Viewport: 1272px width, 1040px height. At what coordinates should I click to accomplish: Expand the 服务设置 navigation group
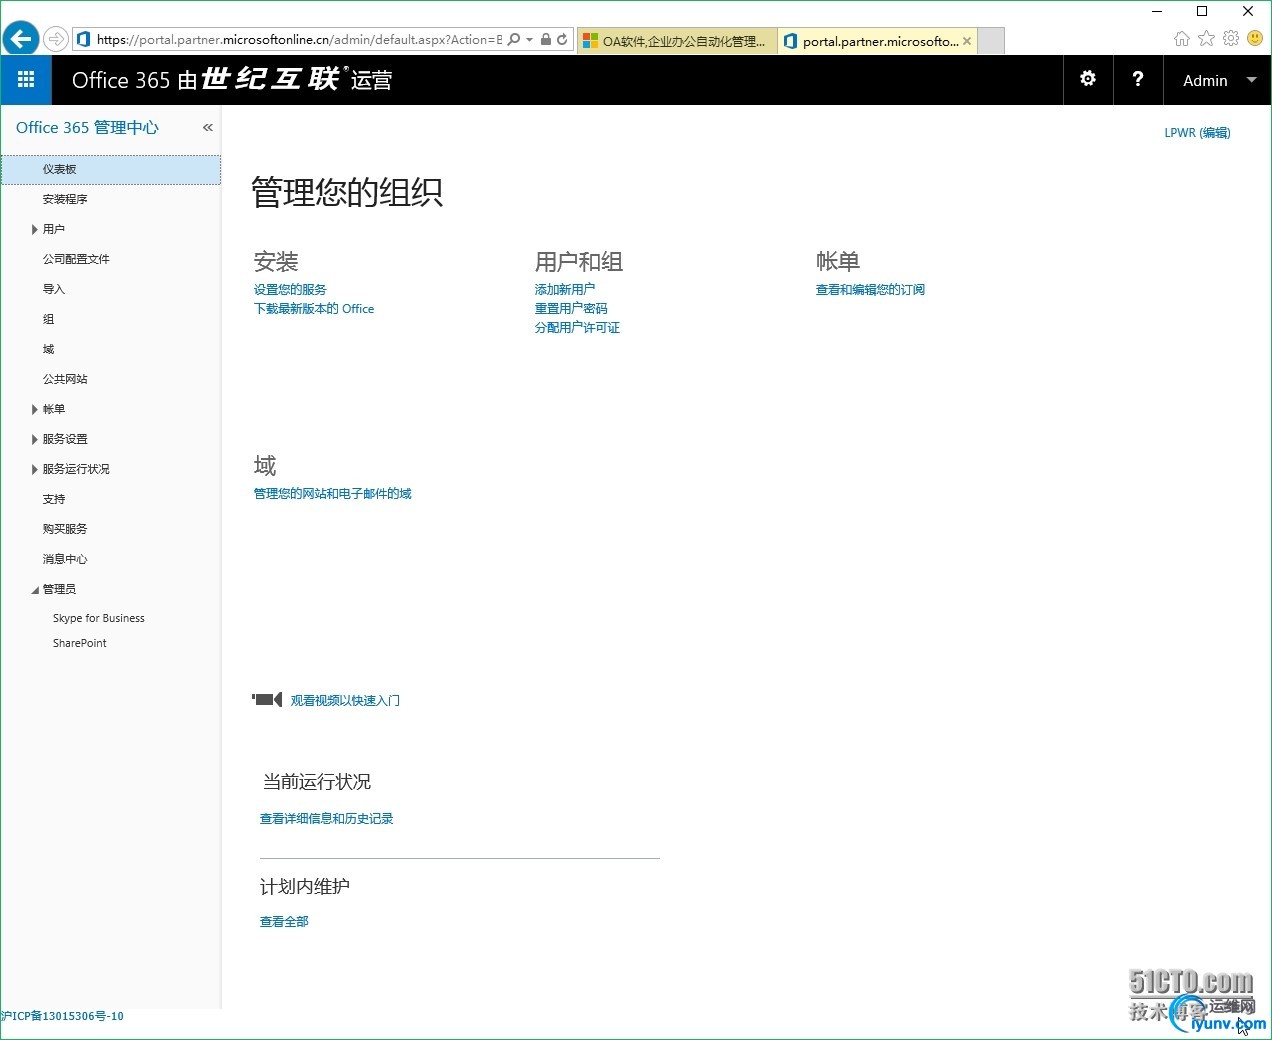click(35, 439)
